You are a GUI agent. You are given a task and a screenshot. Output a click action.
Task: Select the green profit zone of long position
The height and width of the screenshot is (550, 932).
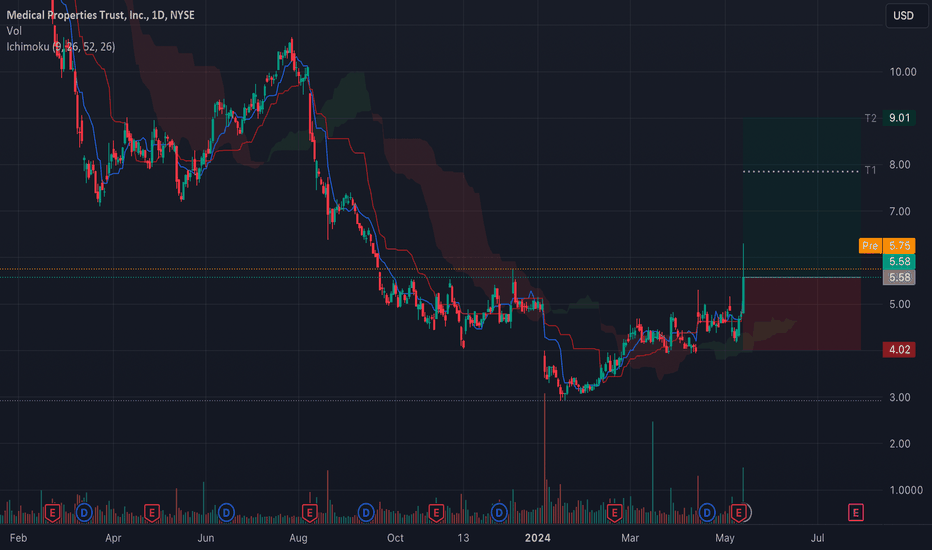pyautogui.click(x=802, y=197)
